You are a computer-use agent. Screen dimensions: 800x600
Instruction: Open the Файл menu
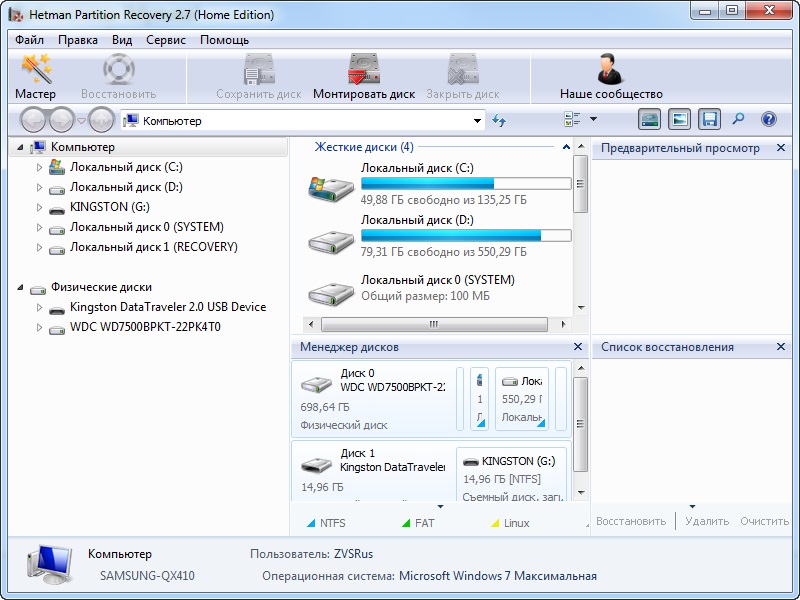(30, 40)
